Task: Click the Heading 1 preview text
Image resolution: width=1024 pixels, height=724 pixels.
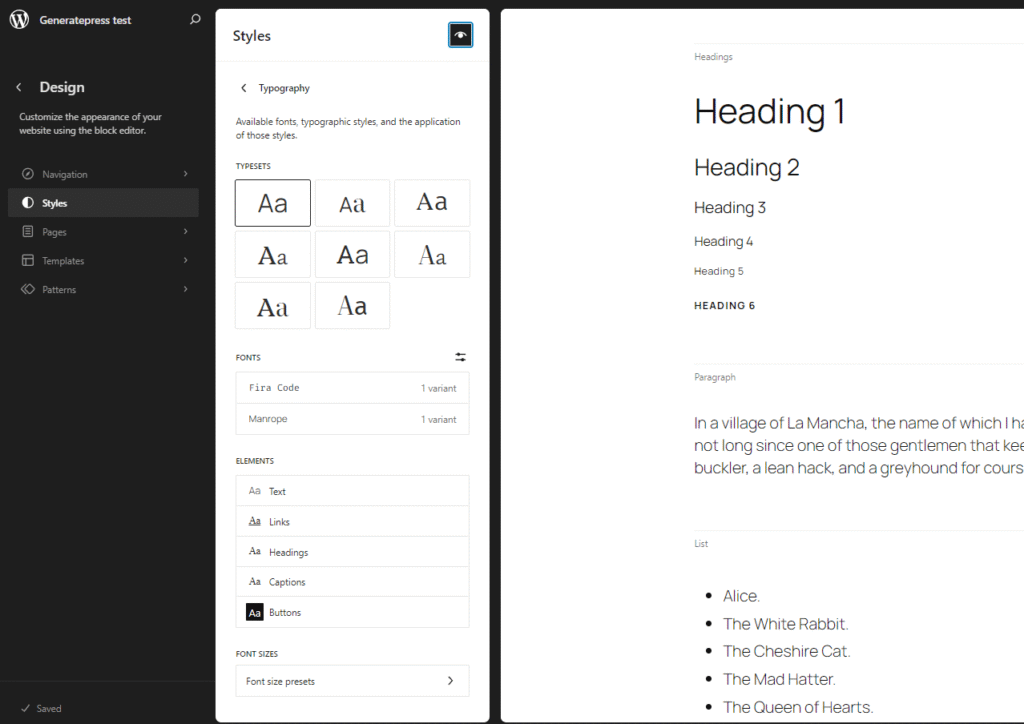Action: [770, 111]
